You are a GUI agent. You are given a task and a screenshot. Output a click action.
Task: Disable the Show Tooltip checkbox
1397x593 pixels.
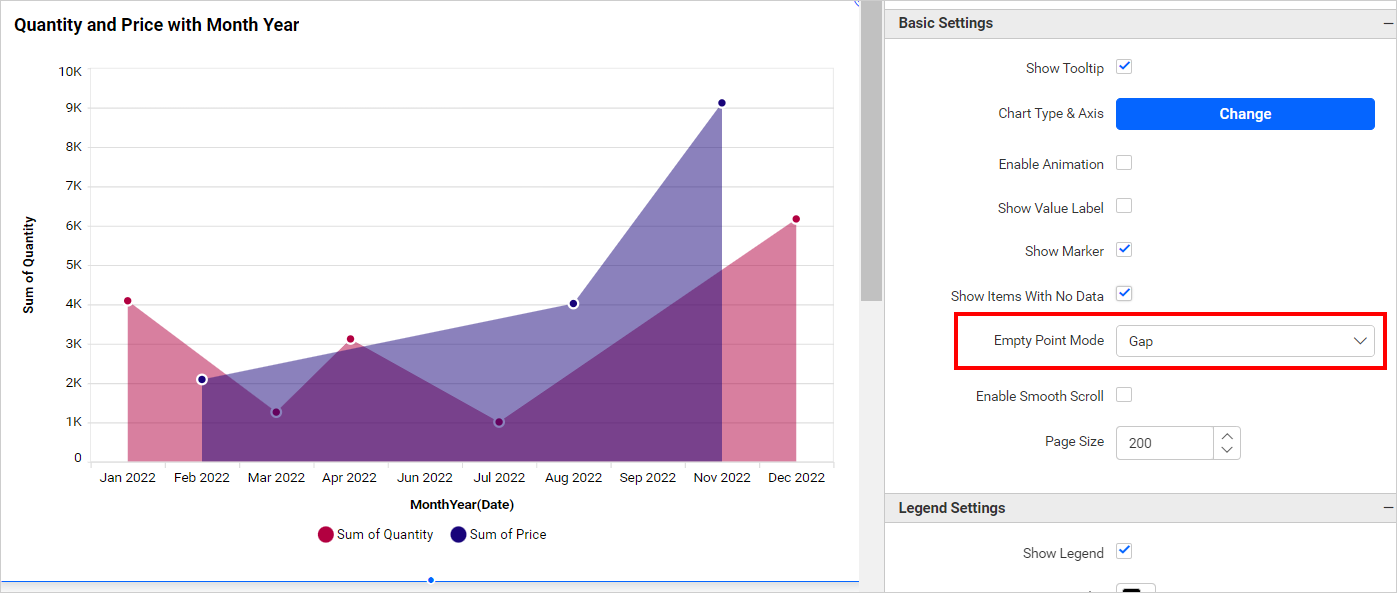click(x=1124, y=67)
